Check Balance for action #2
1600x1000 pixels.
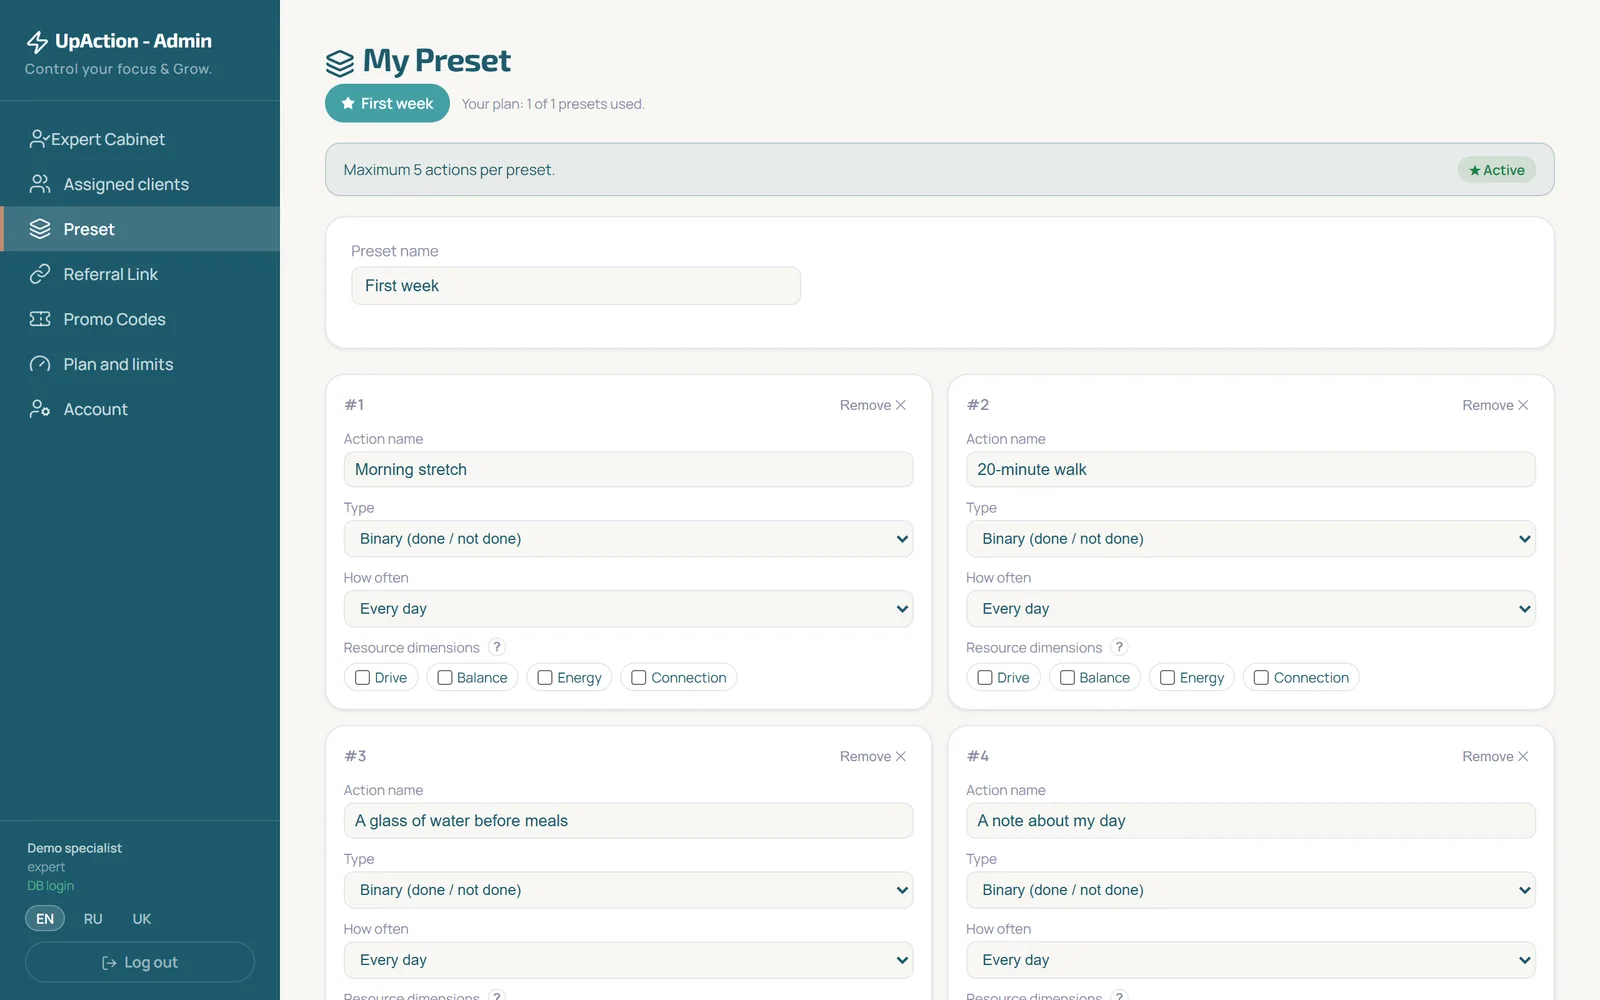pyautogui.click(x=1067, y=677)
